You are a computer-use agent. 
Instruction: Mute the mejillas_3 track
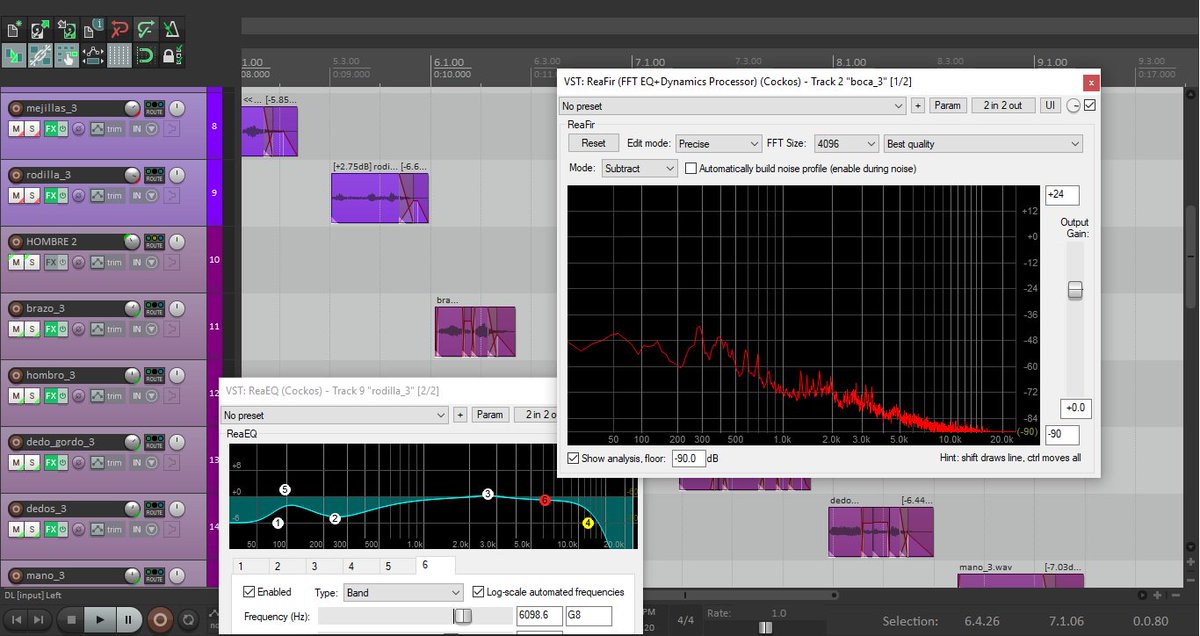[x=15, y=128]
